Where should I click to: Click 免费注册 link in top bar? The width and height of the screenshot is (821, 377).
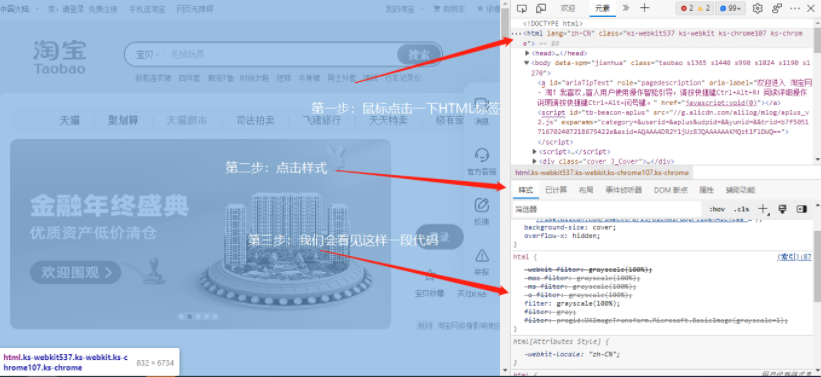(103, 8)
